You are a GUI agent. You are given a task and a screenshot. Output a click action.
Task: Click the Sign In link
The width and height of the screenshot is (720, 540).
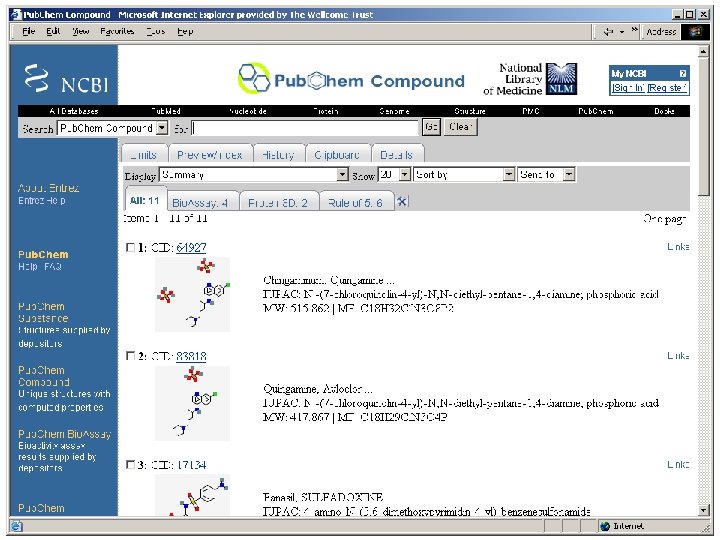(629, 87)
